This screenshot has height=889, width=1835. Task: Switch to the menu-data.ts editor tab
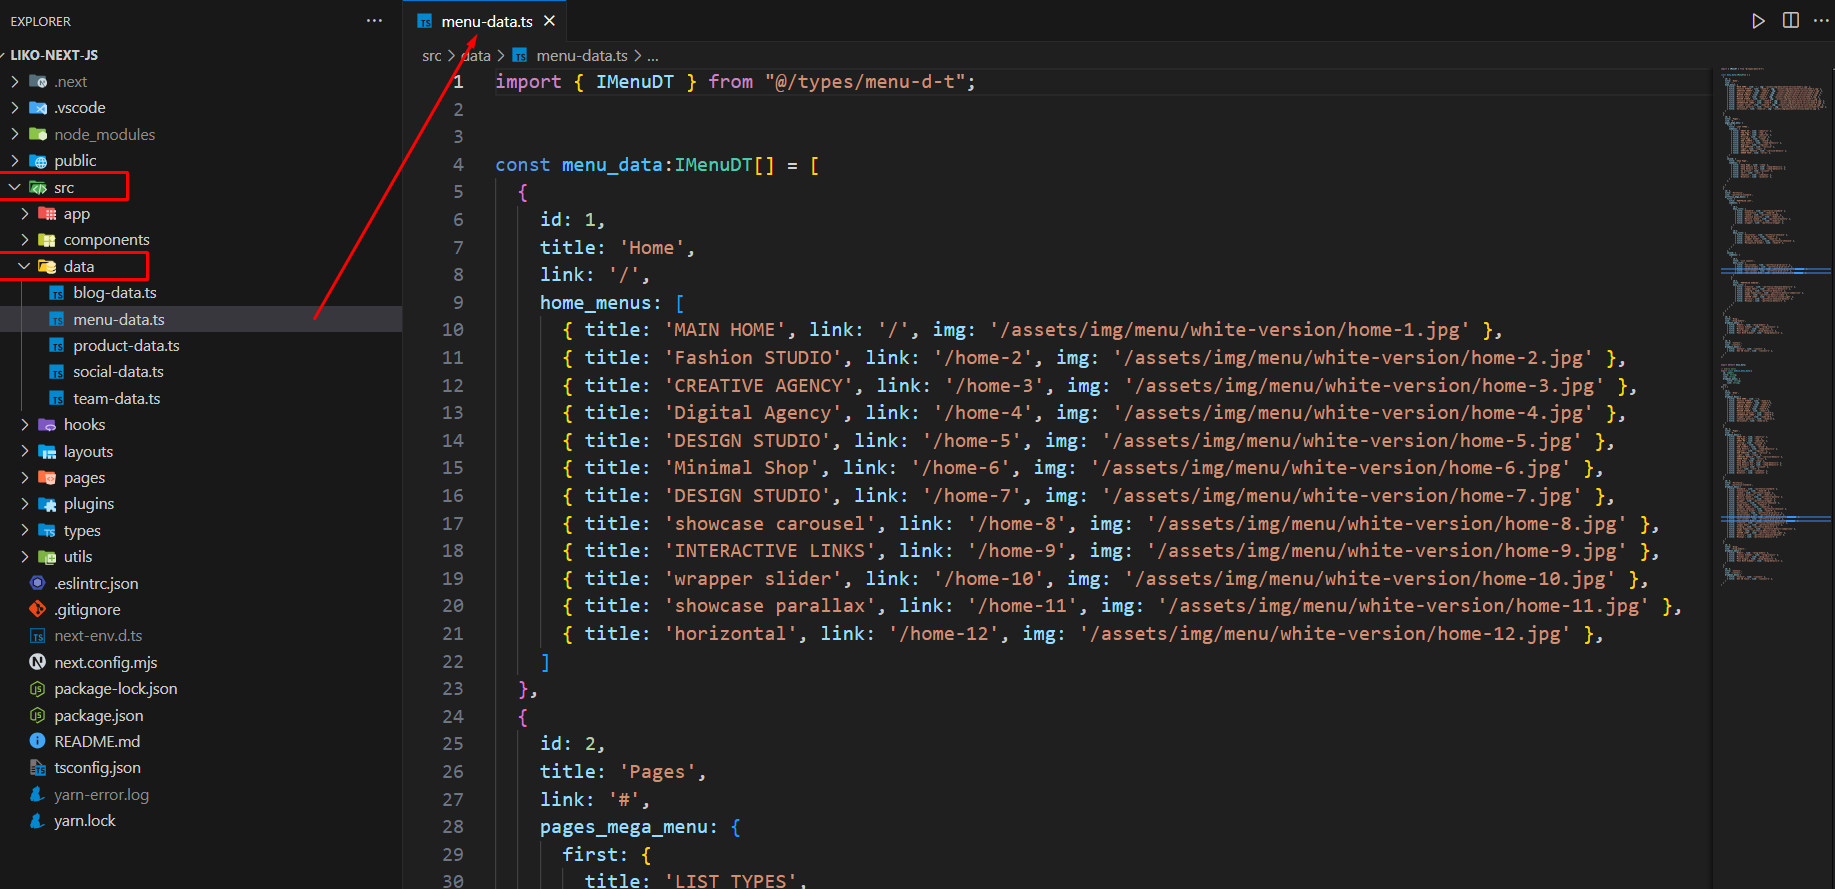click(x=486, y=21)
